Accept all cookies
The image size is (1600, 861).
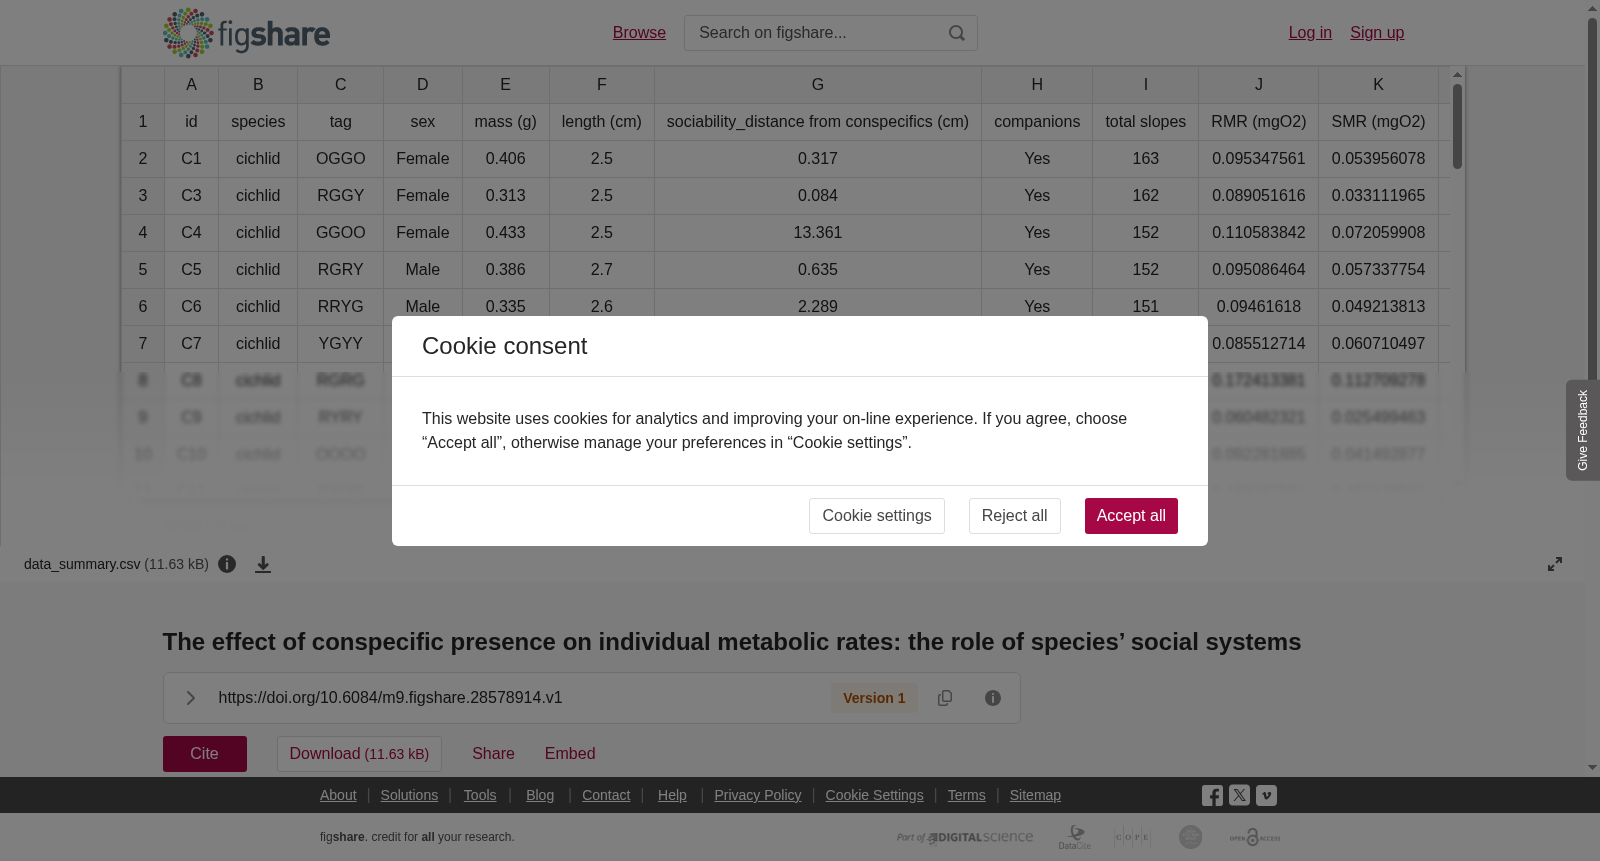(1131, 516)
